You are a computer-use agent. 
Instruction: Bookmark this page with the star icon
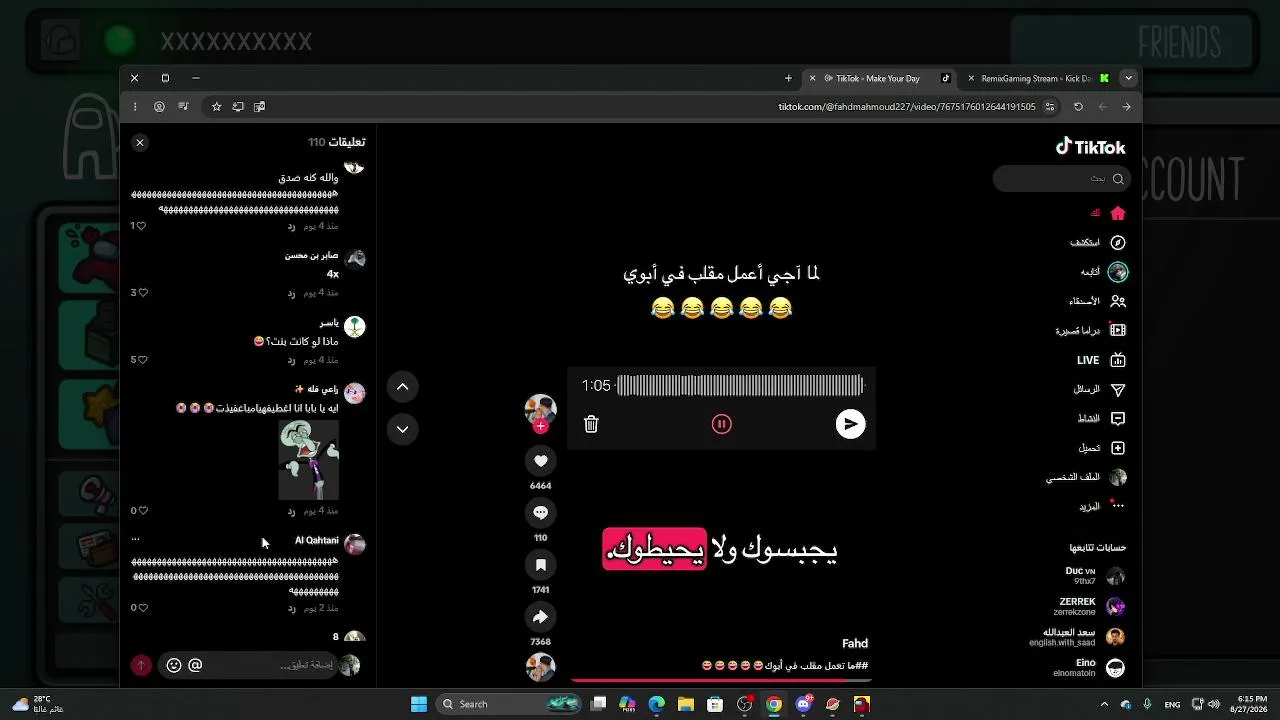click(x=216, y=107)
